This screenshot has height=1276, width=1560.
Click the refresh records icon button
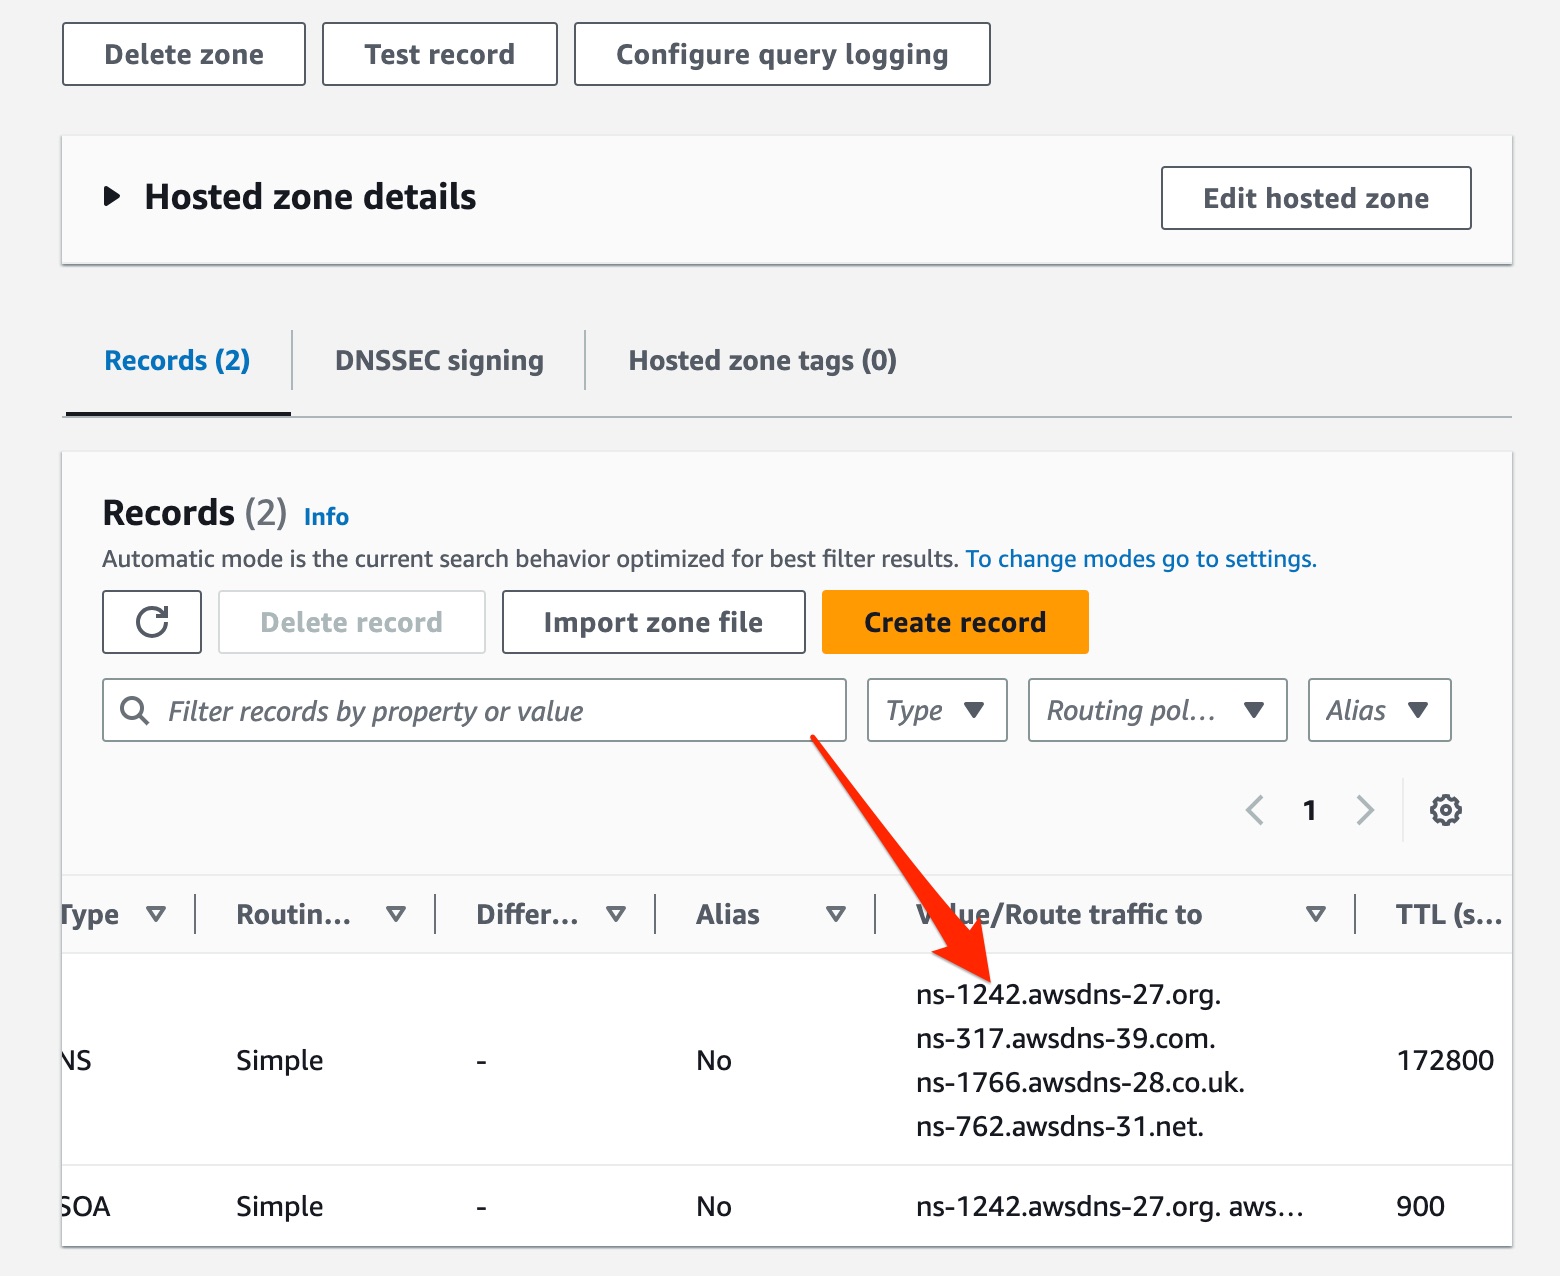point(152,622)
